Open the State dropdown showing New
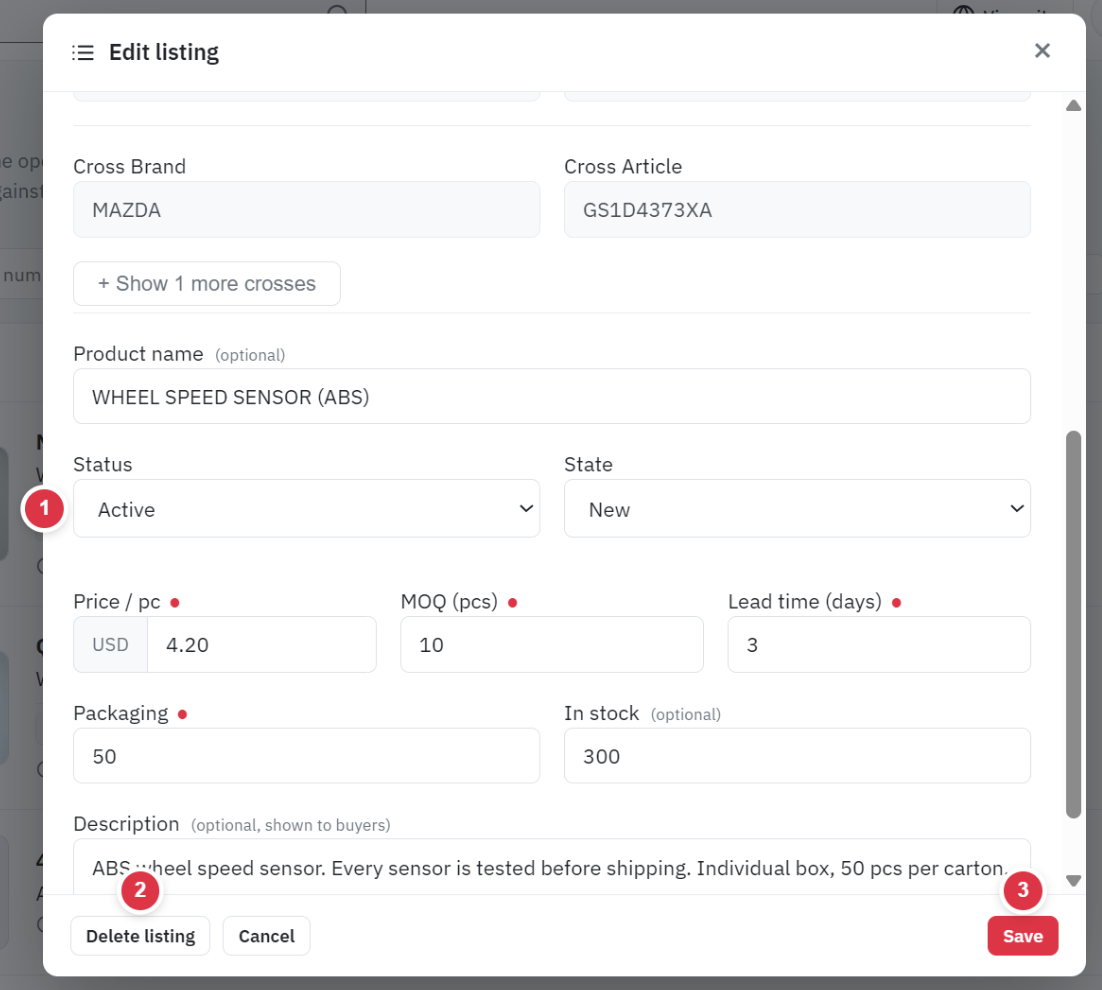The width and height of the screenshot is (1102, 990). (797, 509)
